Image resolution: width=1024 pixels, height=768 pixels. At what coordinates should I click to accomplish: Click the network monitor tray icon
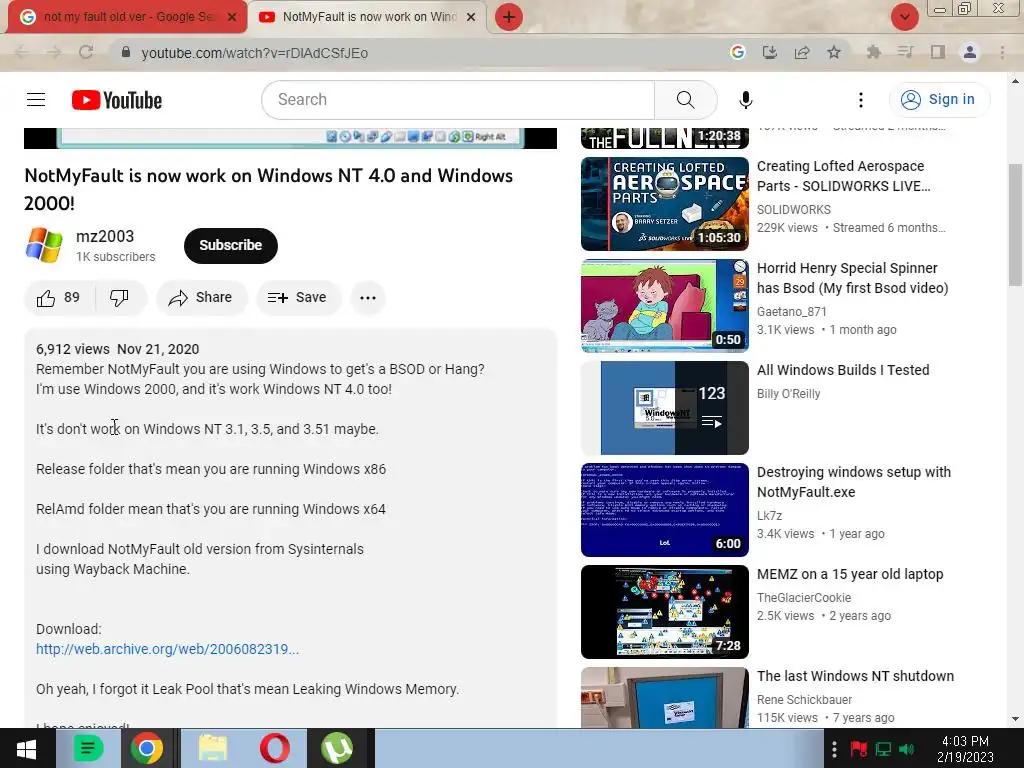coord(883,749)
